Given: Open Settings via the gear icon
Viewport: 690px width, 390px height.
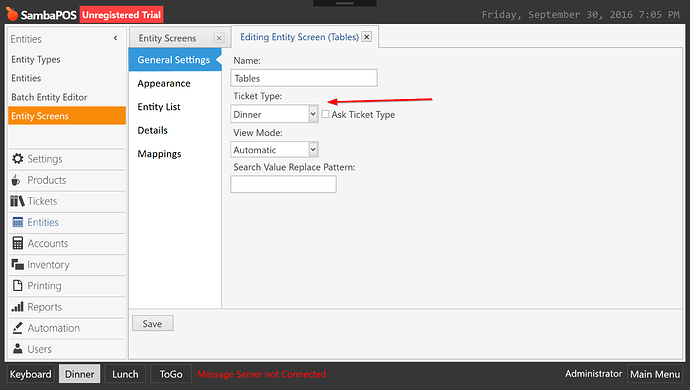Looking at the screenshot, I should click(x=18, y=159).
